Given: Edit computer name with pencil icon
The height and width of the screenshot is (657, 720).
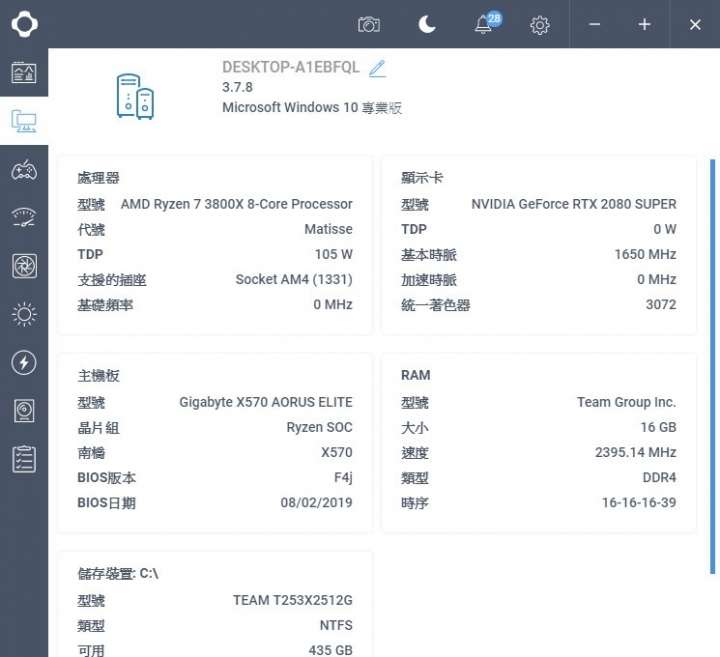Looking at the screenshot, I should (x=377, y=68).
